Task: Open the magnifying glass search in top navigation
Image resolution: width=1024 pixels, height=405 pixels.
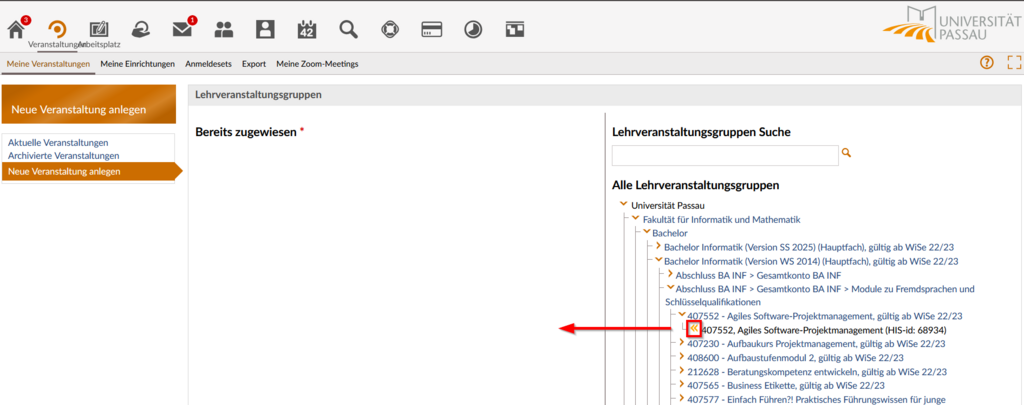Action: (349, 29)
